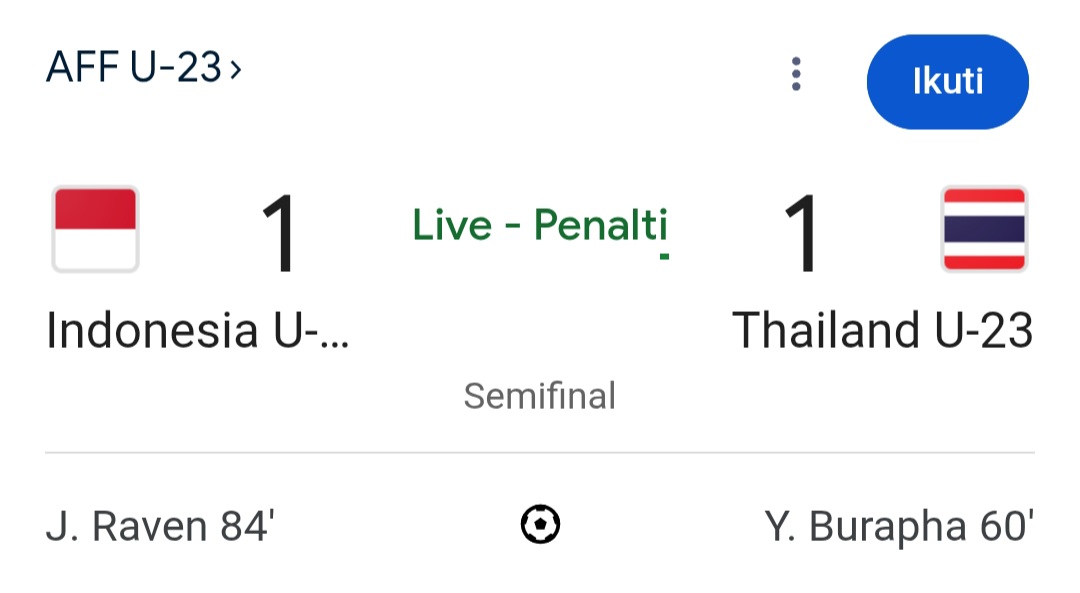This screenshot has width=1080, height=593.
Task: Expand the chevron beside AFF U-23
Action: [236, 69]
